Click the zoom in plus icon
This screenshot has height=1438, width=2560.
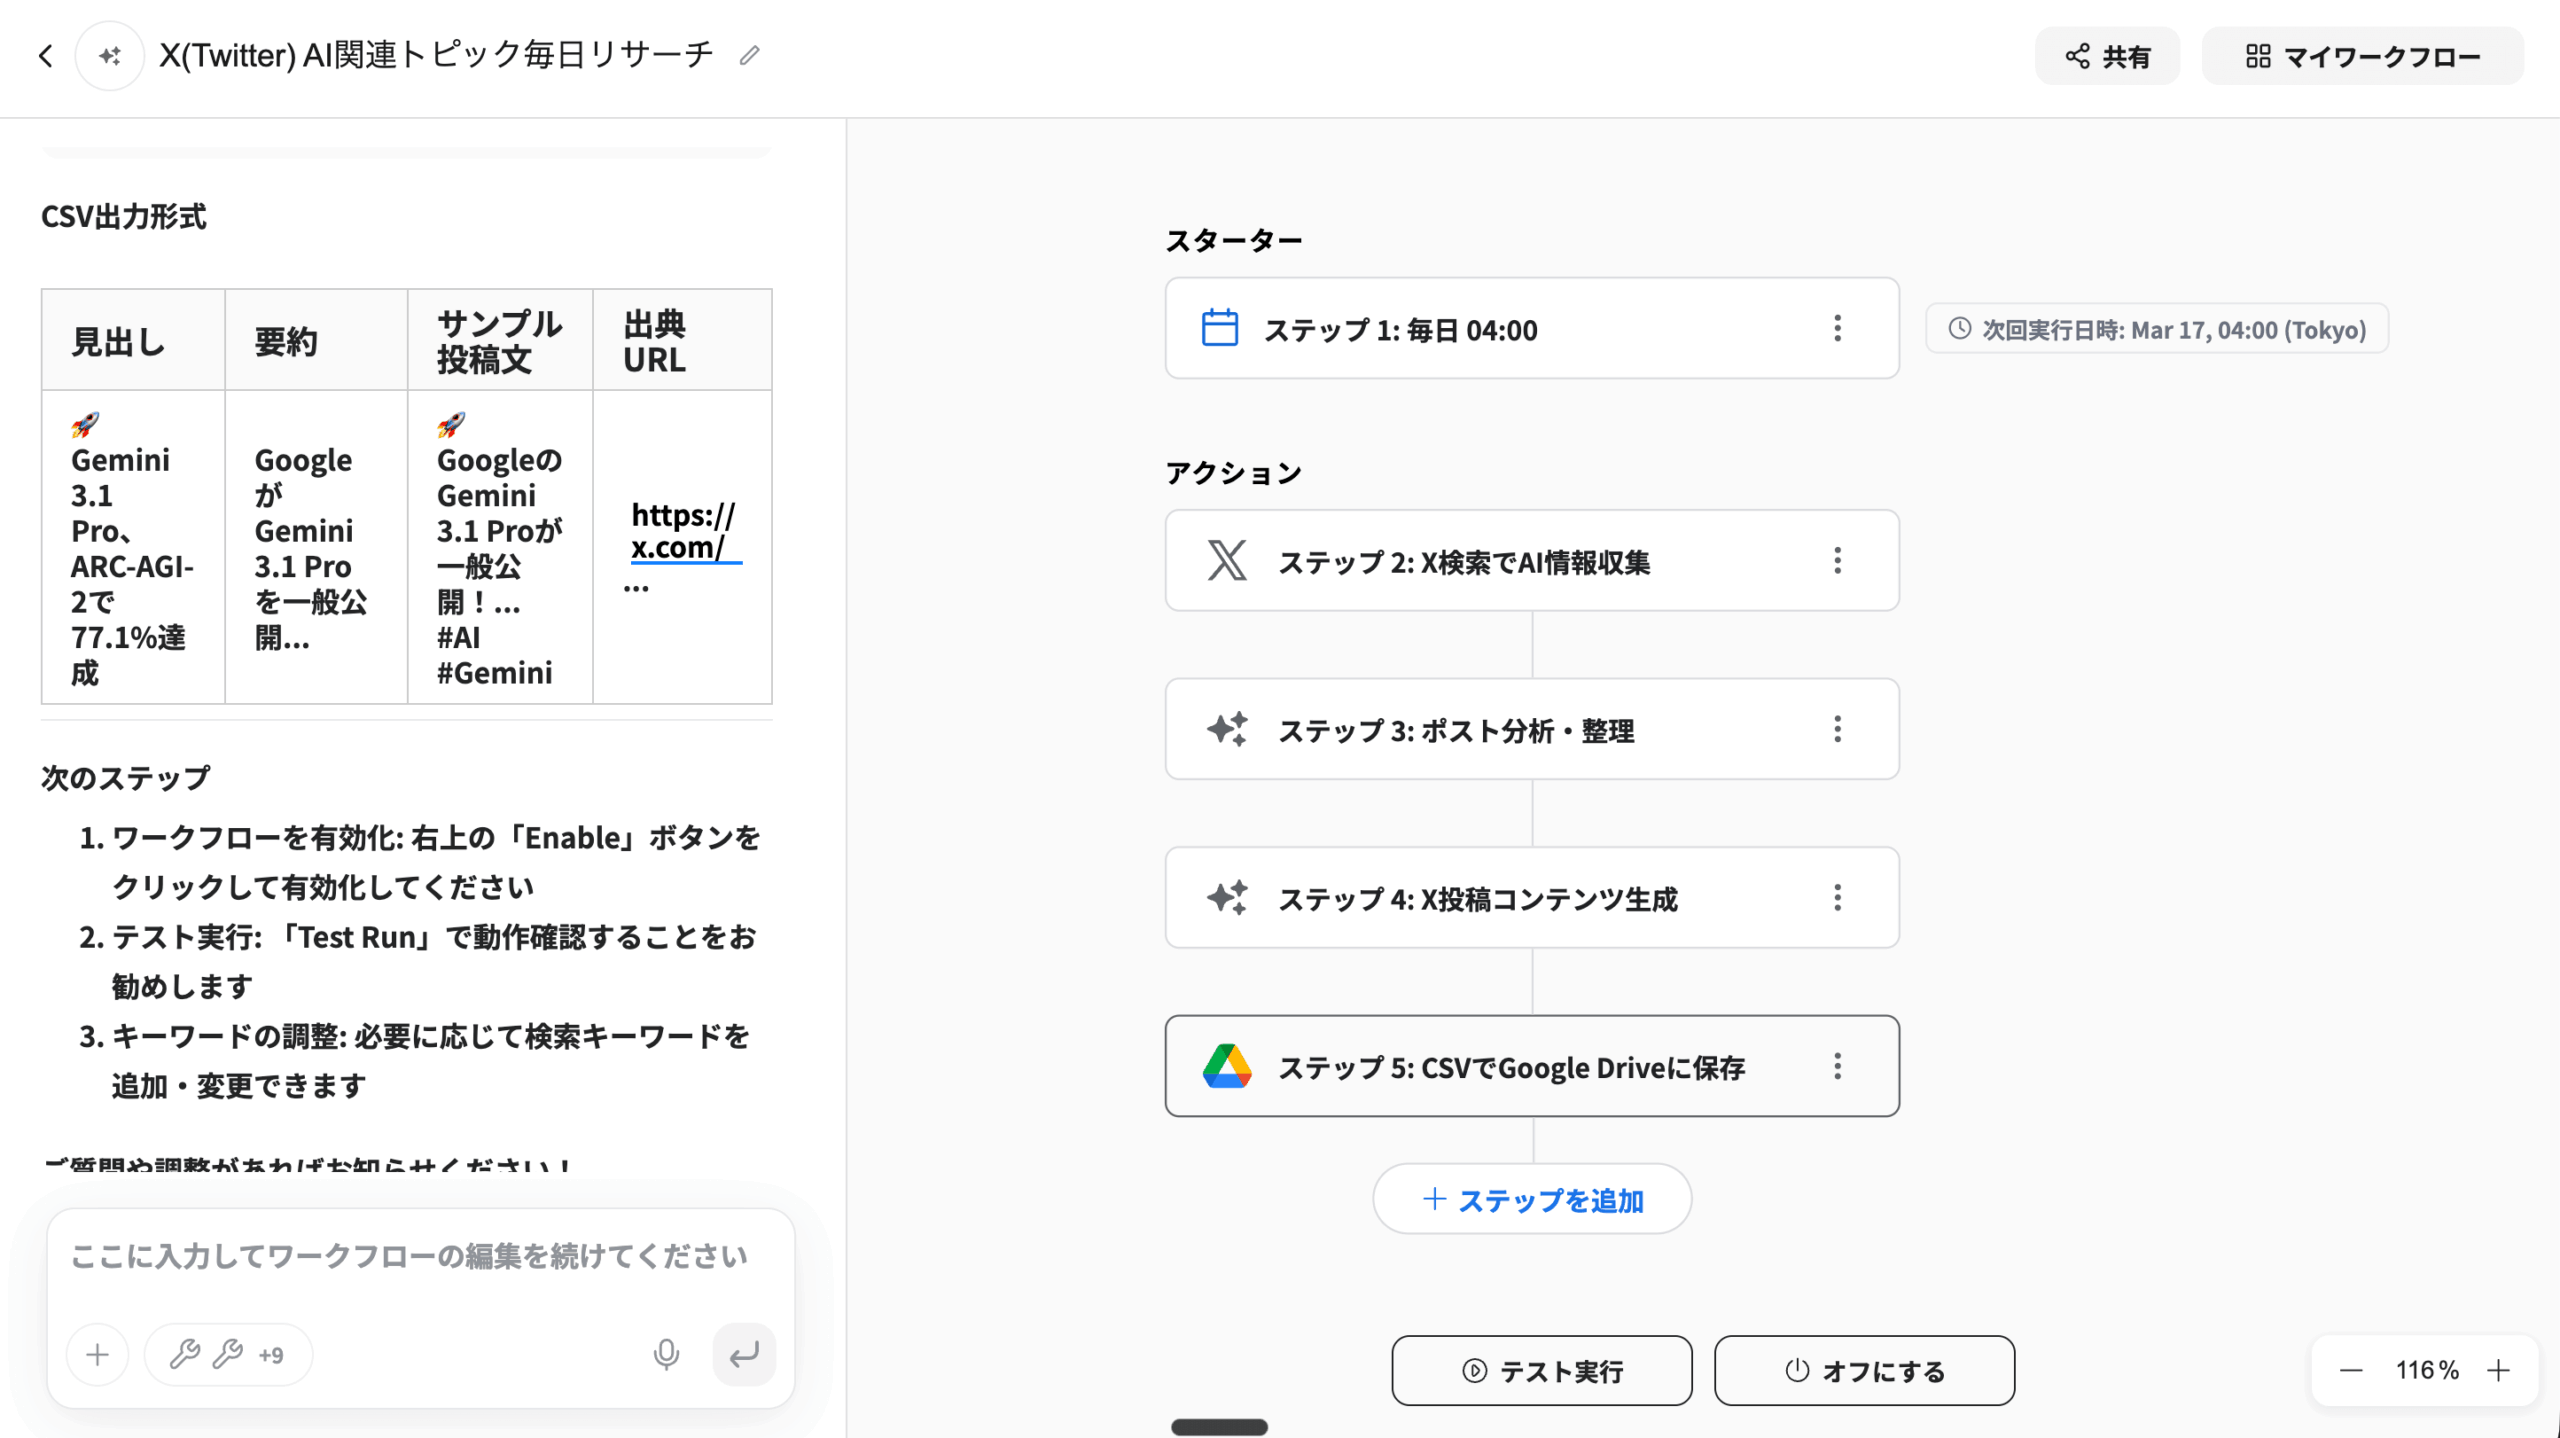tap(2499, 1370)
